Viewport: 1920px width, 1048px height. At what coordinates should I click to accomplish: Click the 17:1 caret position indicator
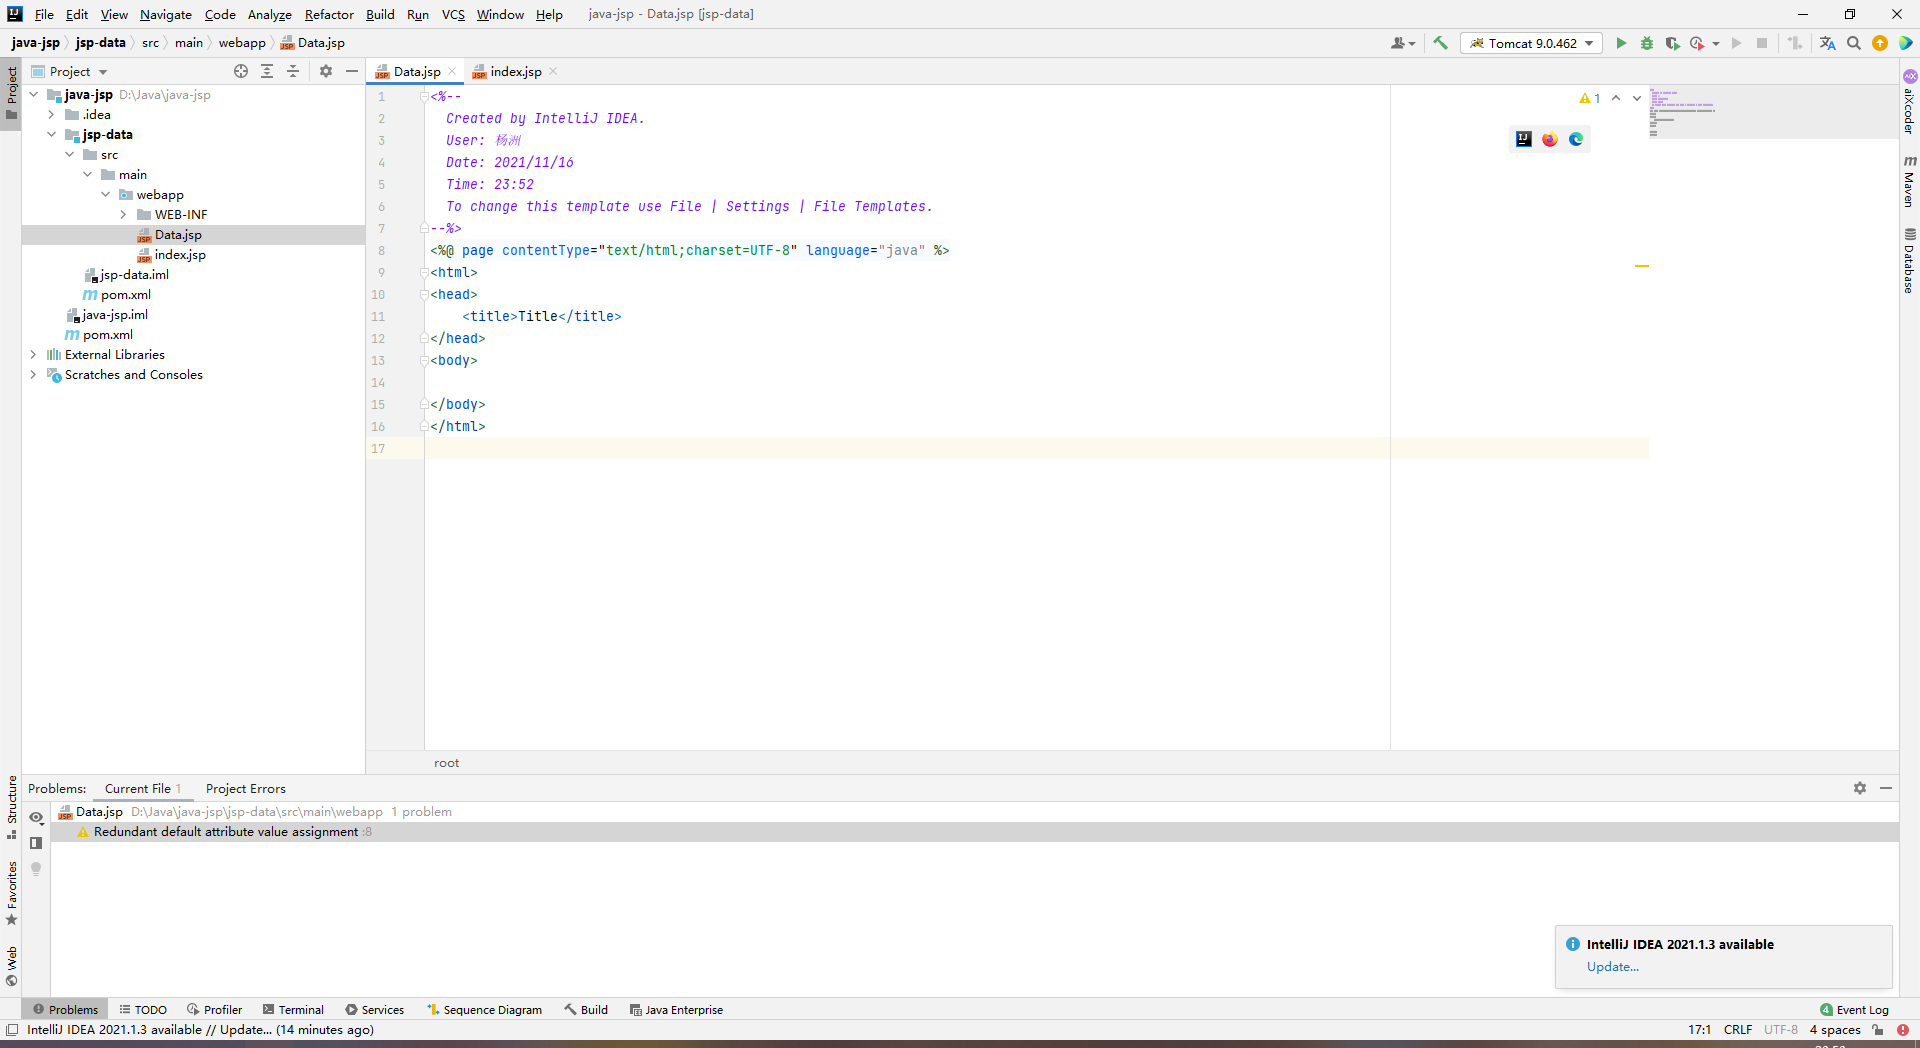click(x=1699, y=1030)
